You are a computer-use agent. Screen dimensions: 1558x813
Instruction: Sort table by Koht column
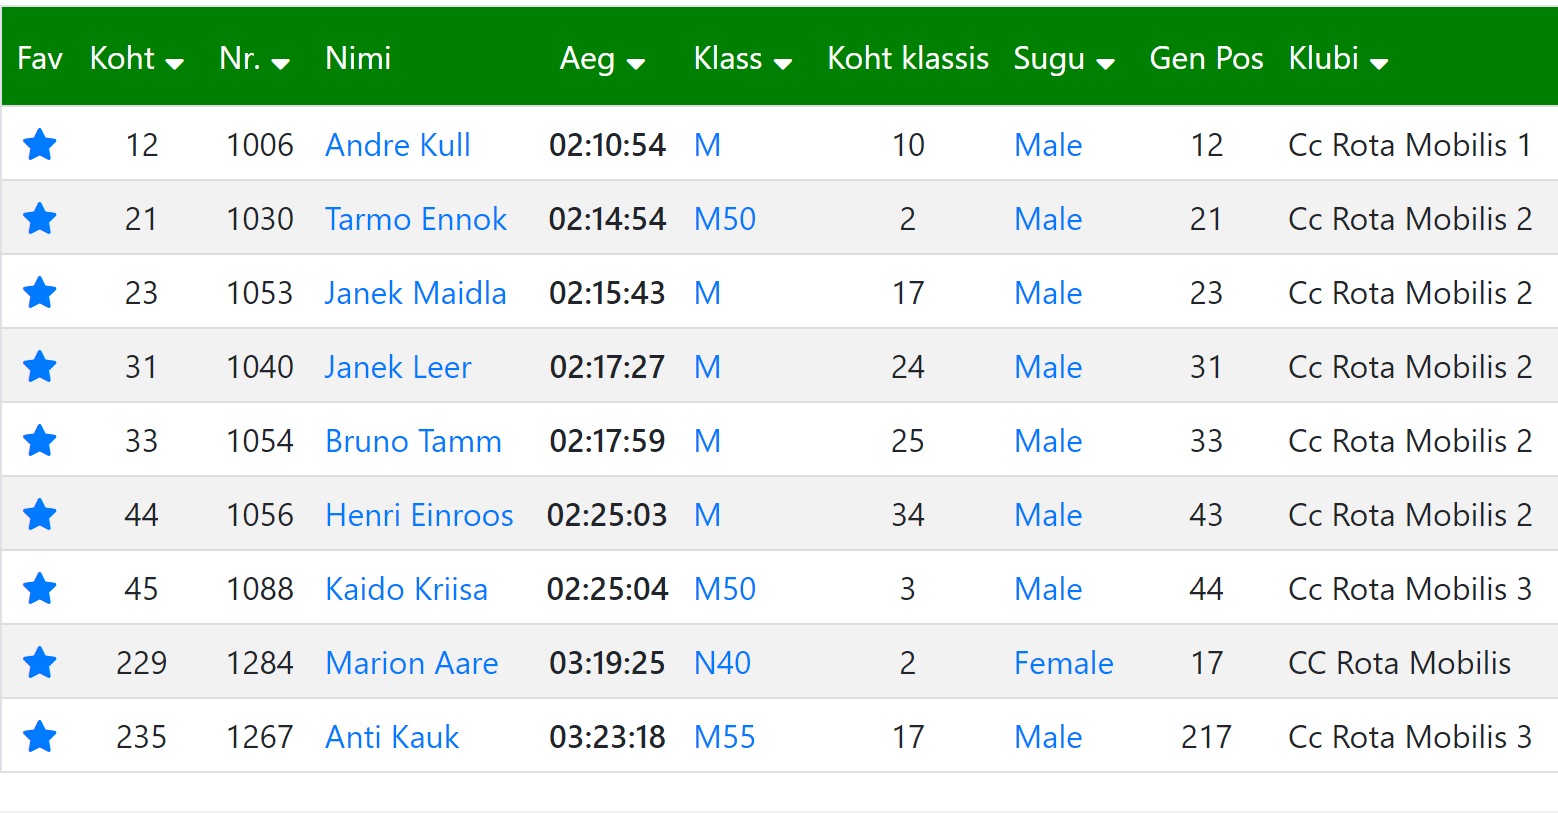coord(137,59)
